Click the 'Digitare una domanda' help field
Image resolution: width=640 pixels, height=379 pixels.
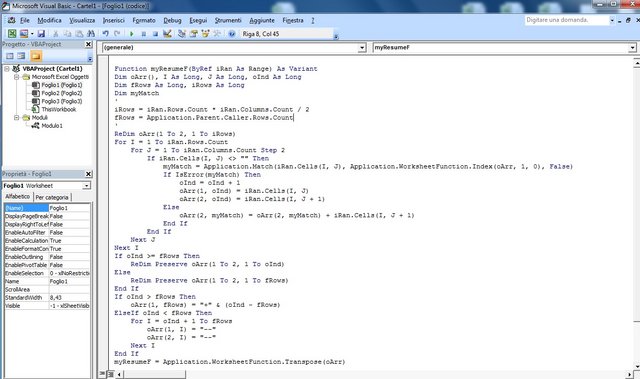coord(567,20)
